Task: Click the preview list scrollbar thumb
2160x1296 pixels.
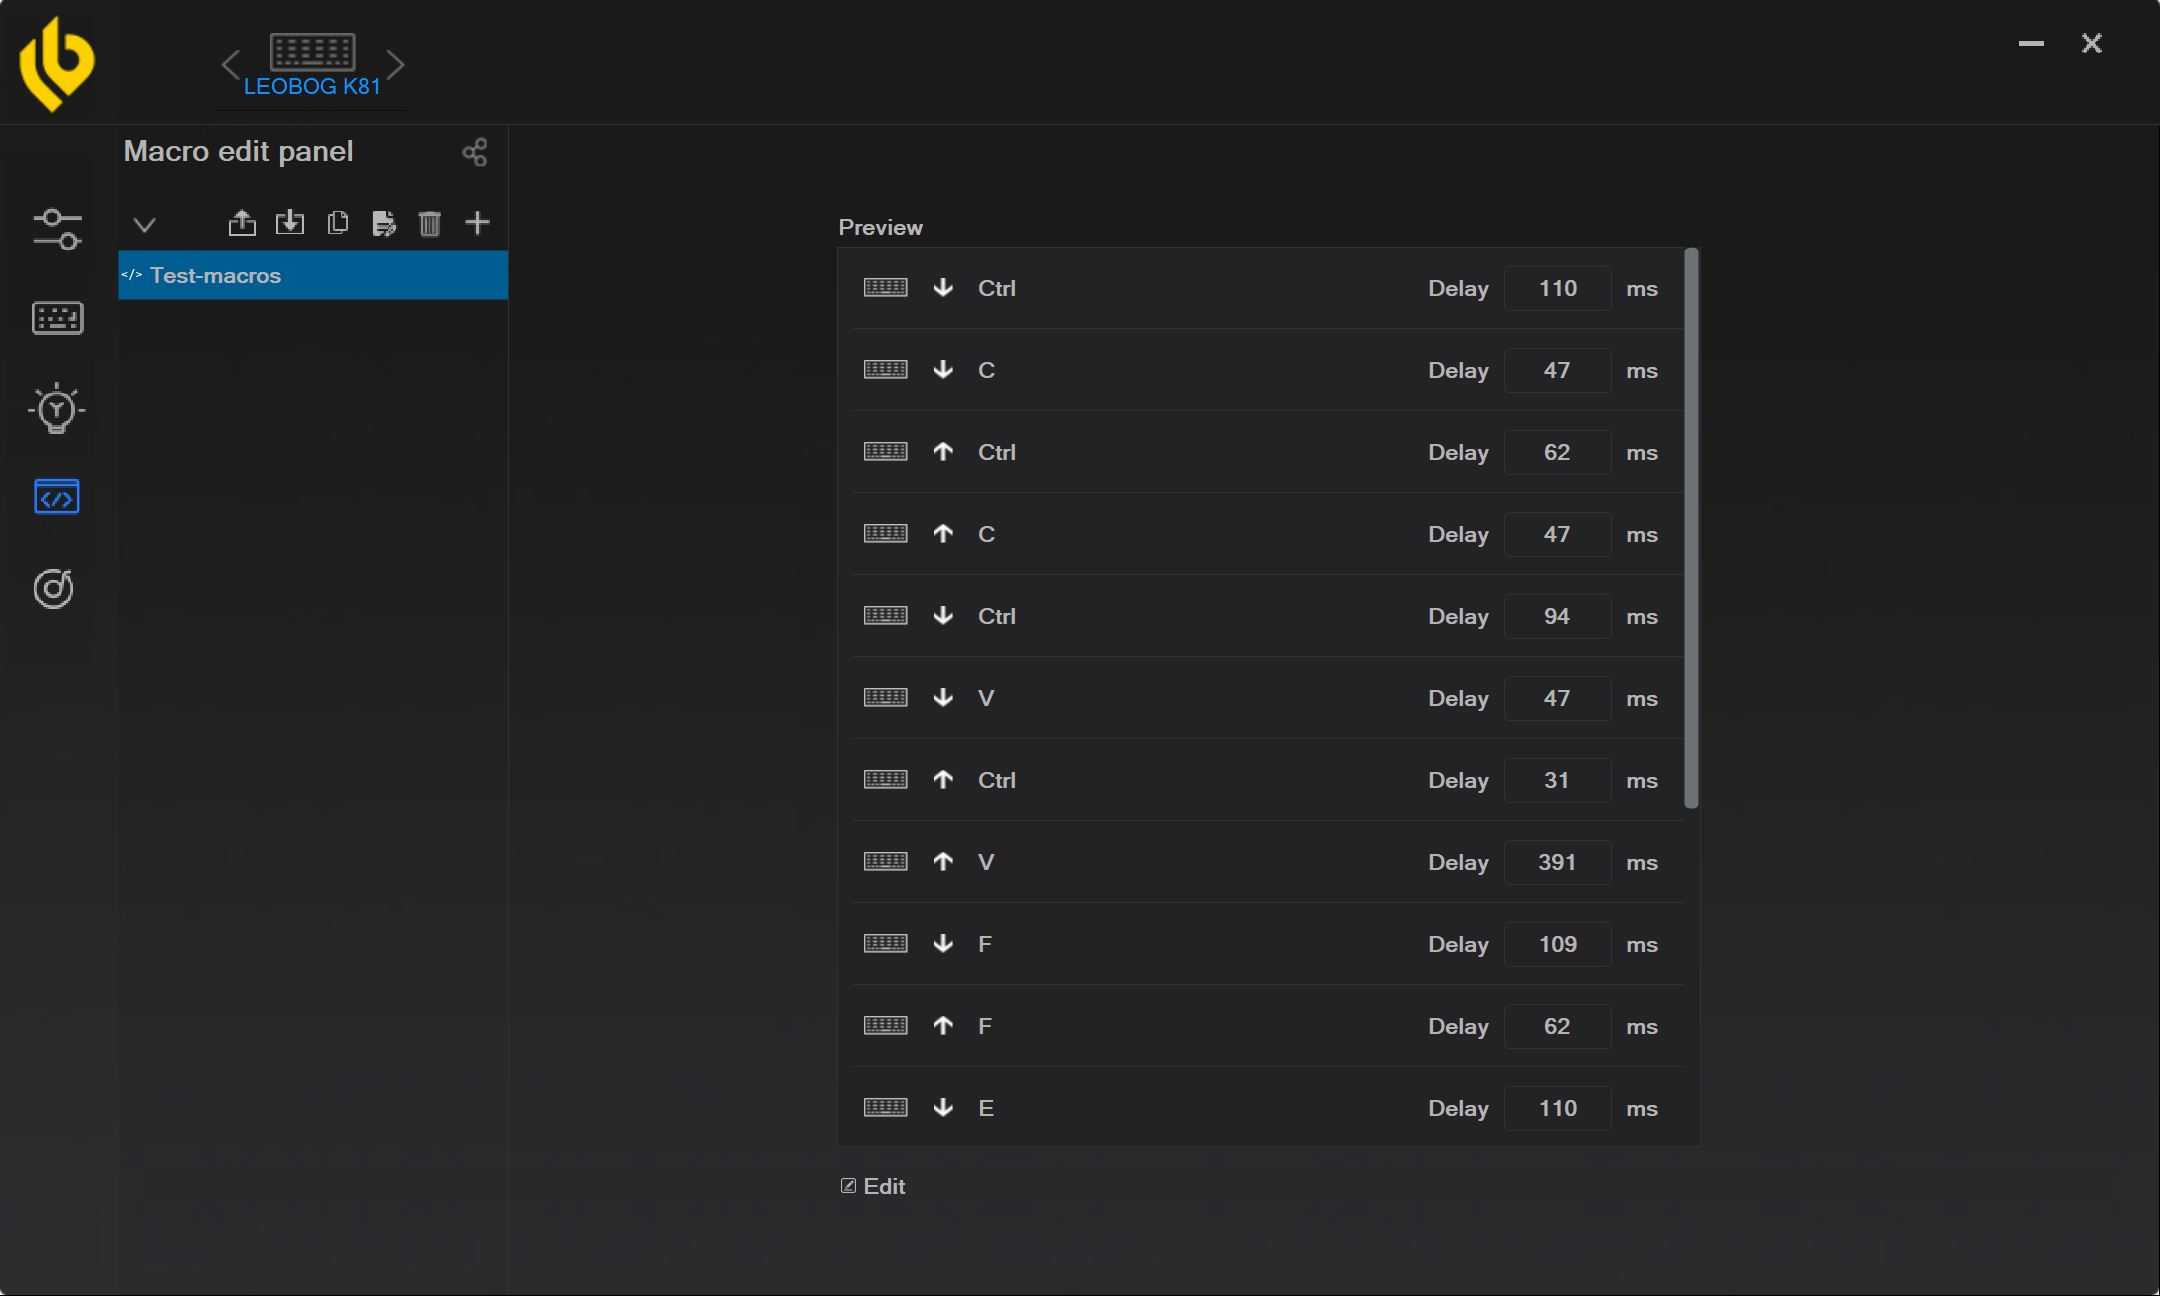Action: [x=1692, y=528]
